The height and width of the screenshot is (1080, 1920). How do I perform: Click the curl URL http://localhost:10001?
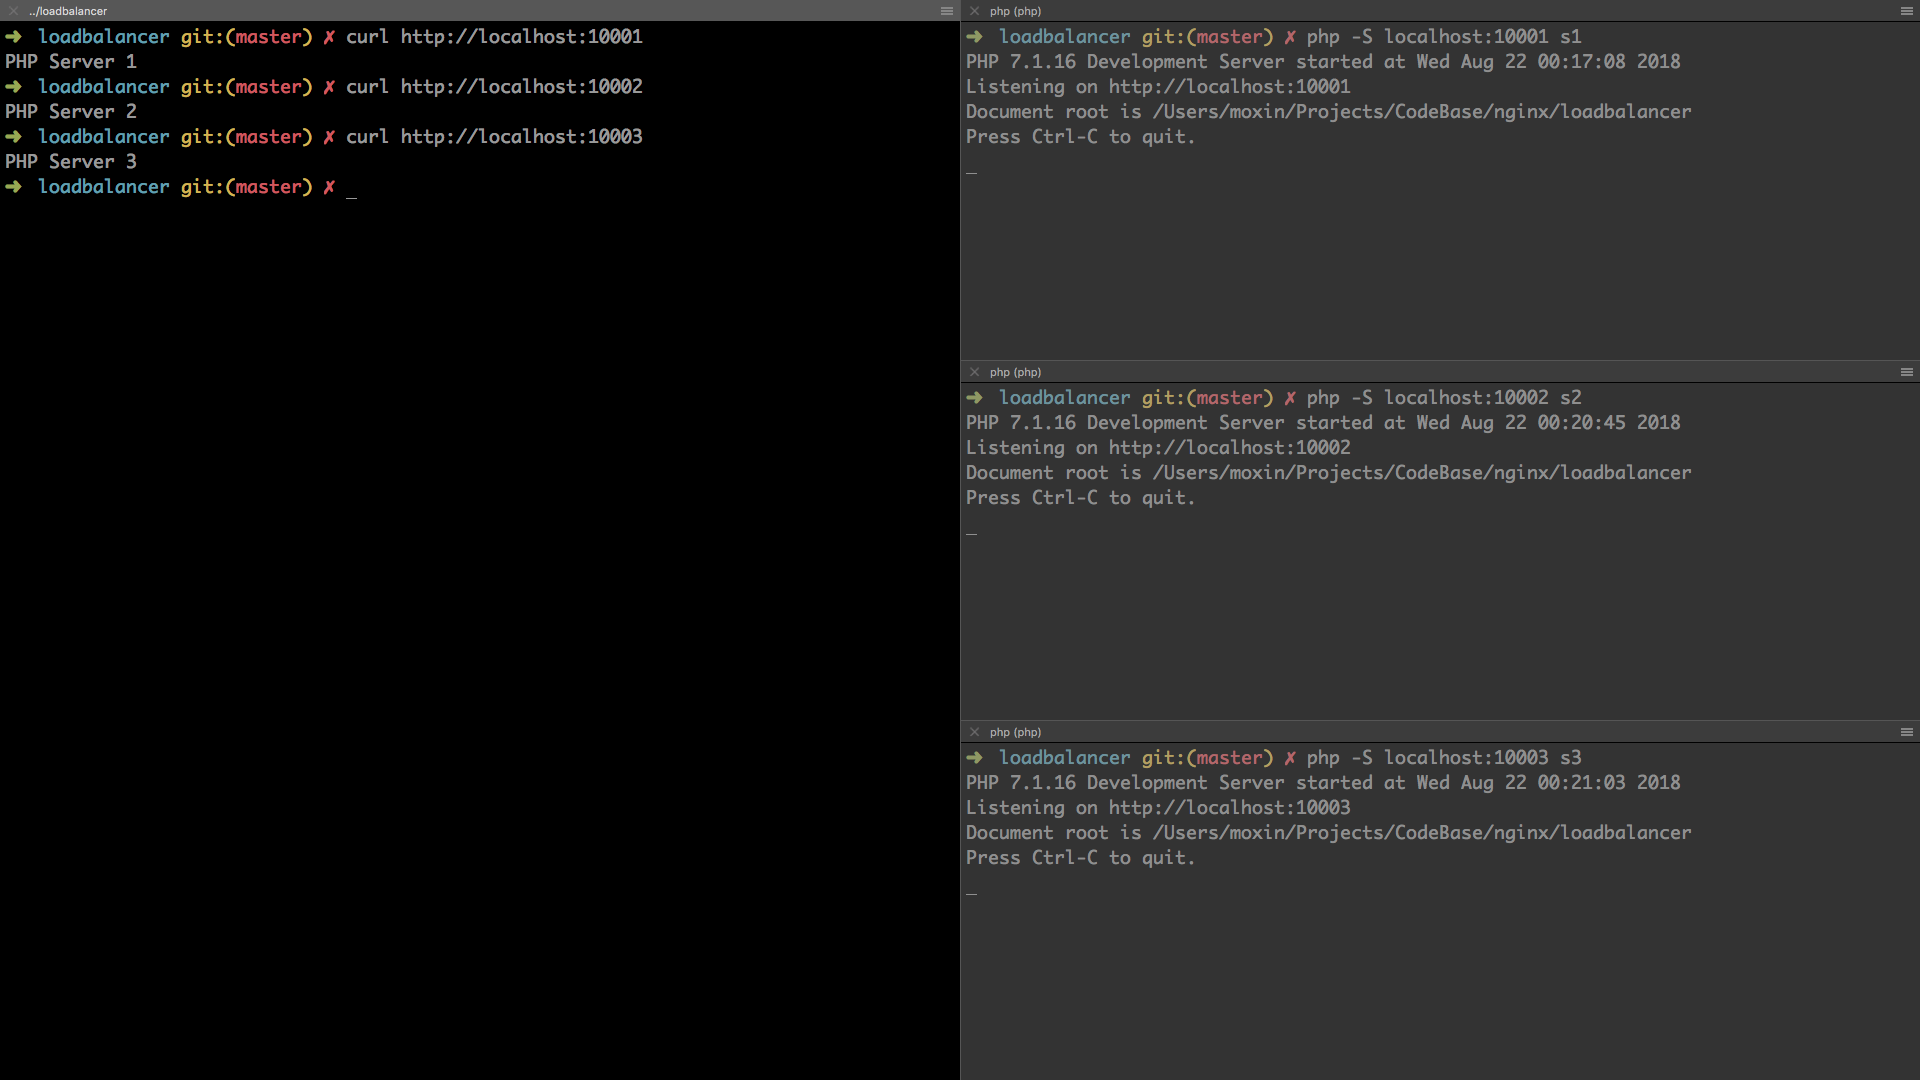(521, 37)
